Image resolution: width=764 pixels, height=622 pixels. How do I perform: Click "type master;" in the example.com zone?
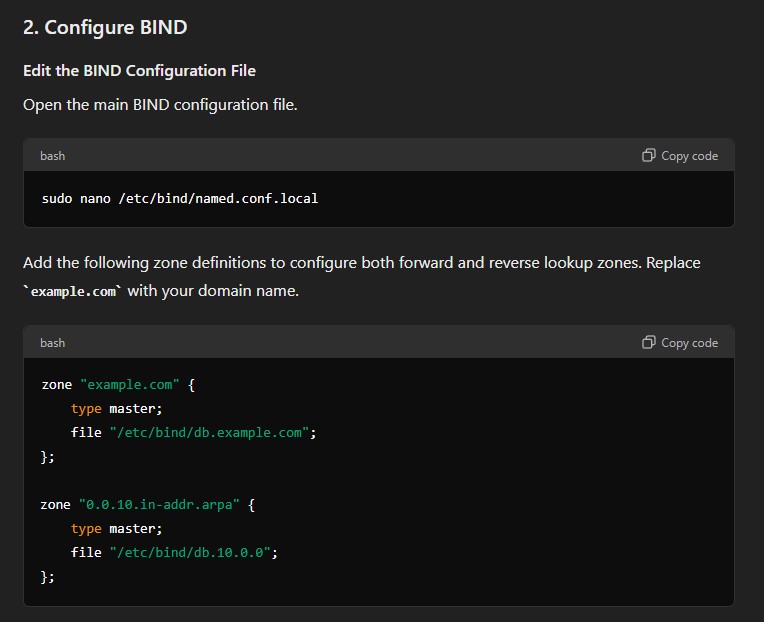point(116,409)
